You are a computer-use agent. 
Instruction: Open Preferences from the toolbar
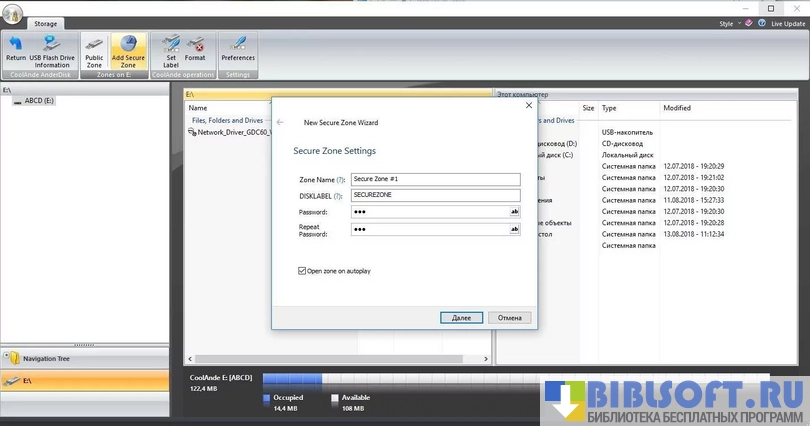238,48
